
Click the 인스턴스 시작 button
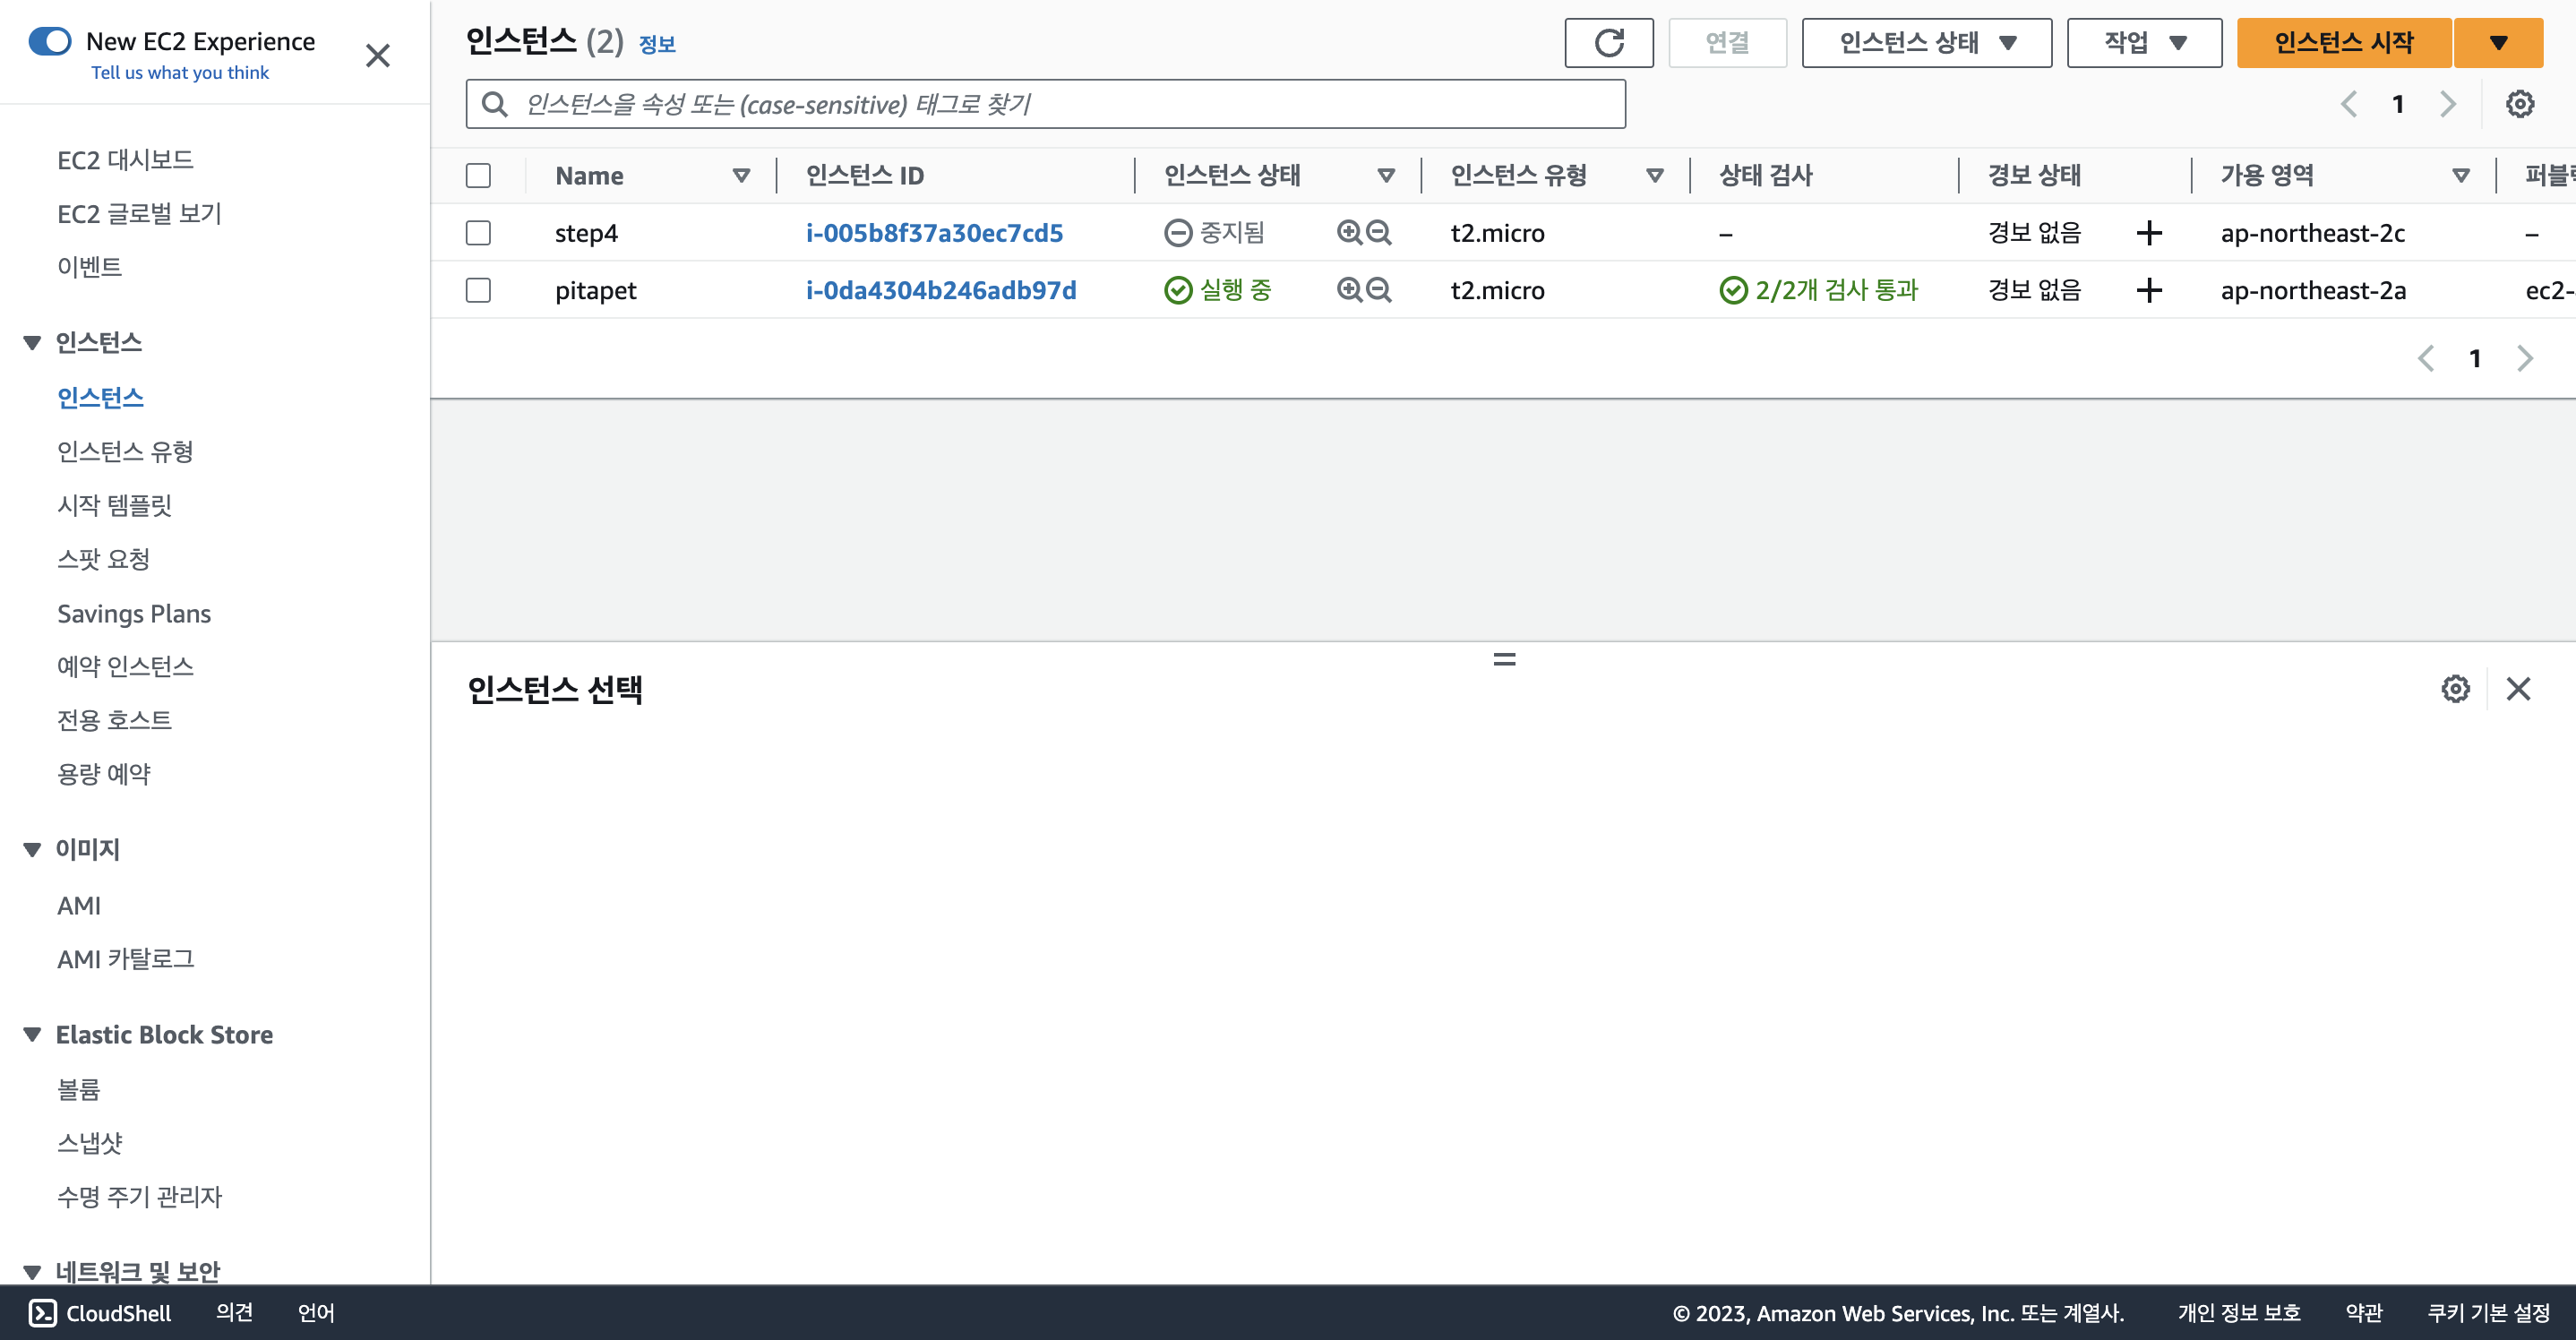2343,43
